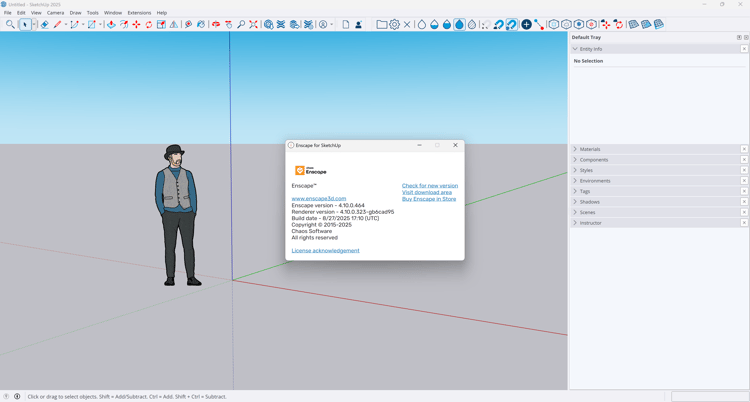Select the Rectangle shape tool
The image size is (750, 402).
[91, 24]
